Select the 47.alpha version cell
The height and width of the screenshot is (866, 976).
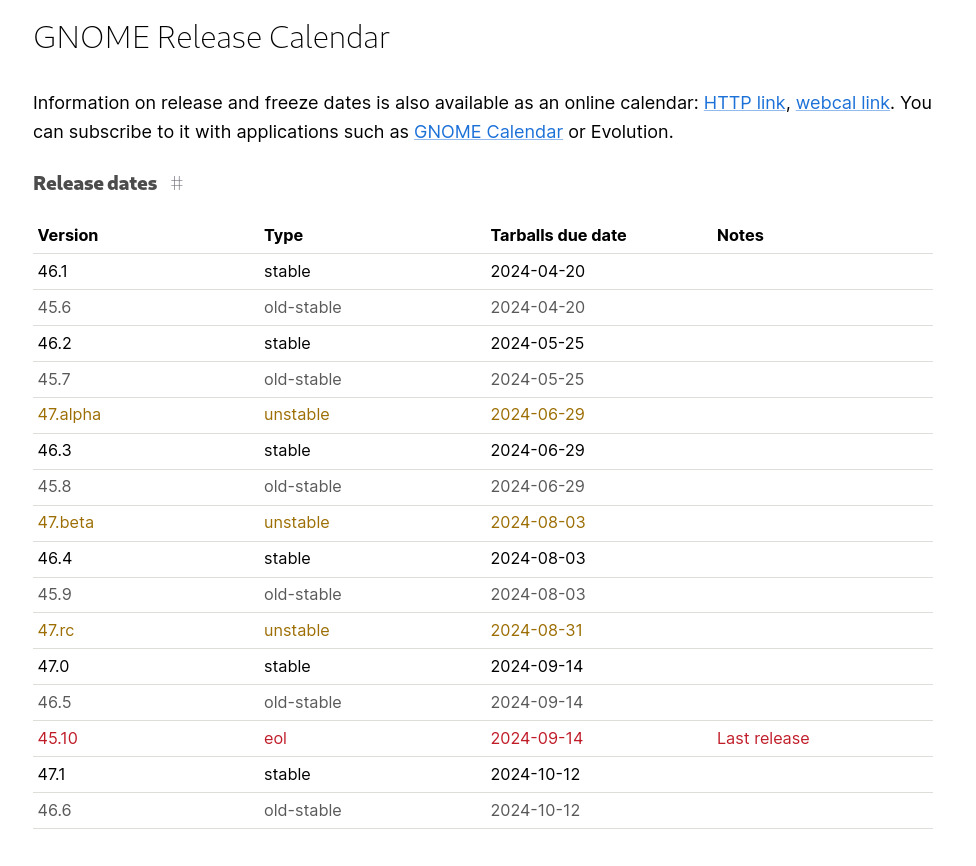pos(69,415)
